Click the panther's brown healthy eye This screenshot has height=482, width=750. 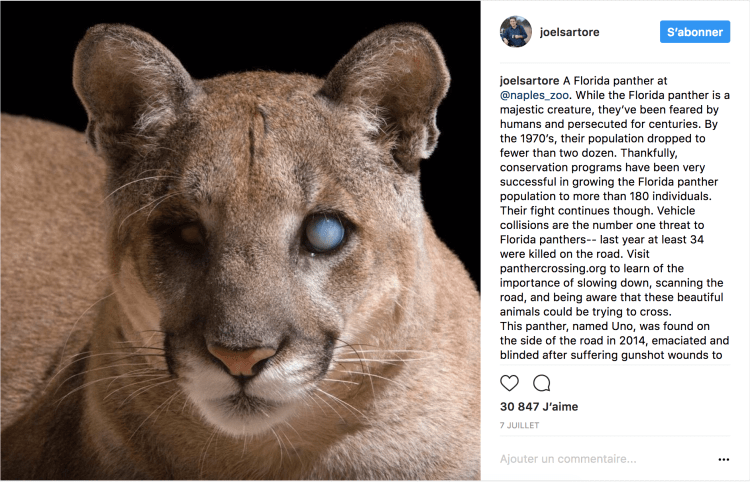[192, 232]
